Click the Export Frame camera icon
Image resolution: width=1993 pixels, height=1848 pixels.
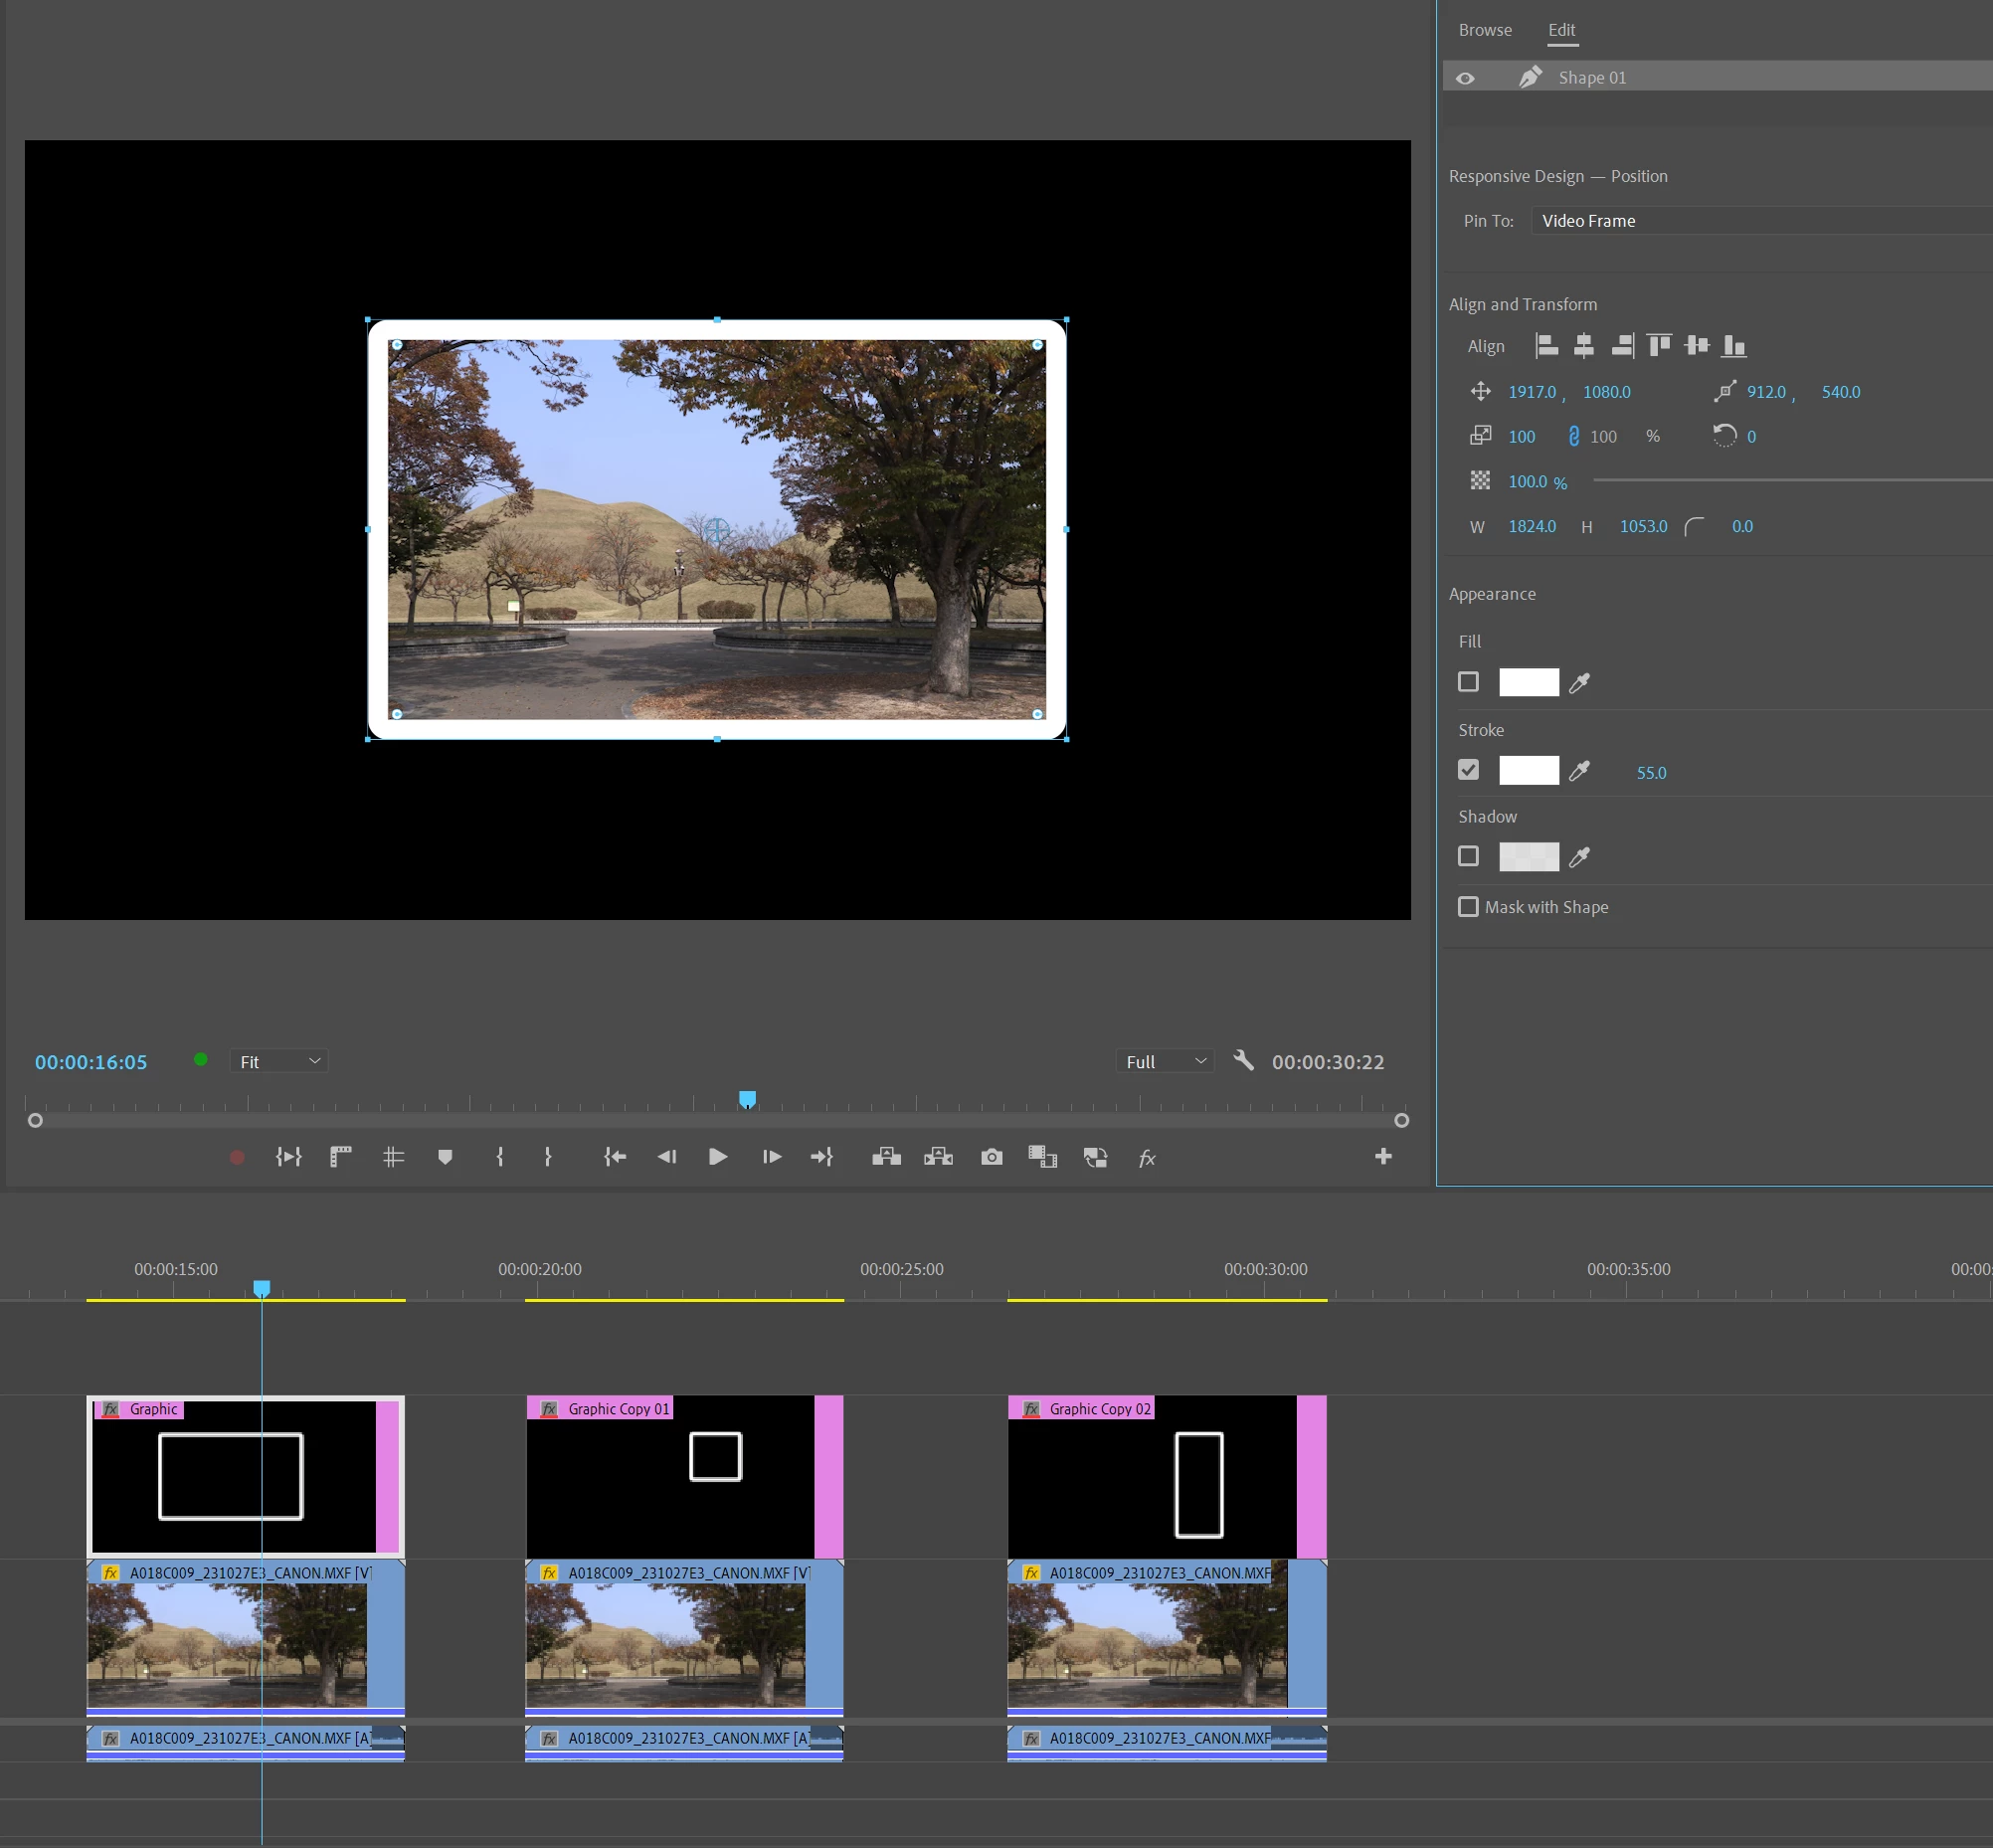(x=991, y=1157)
